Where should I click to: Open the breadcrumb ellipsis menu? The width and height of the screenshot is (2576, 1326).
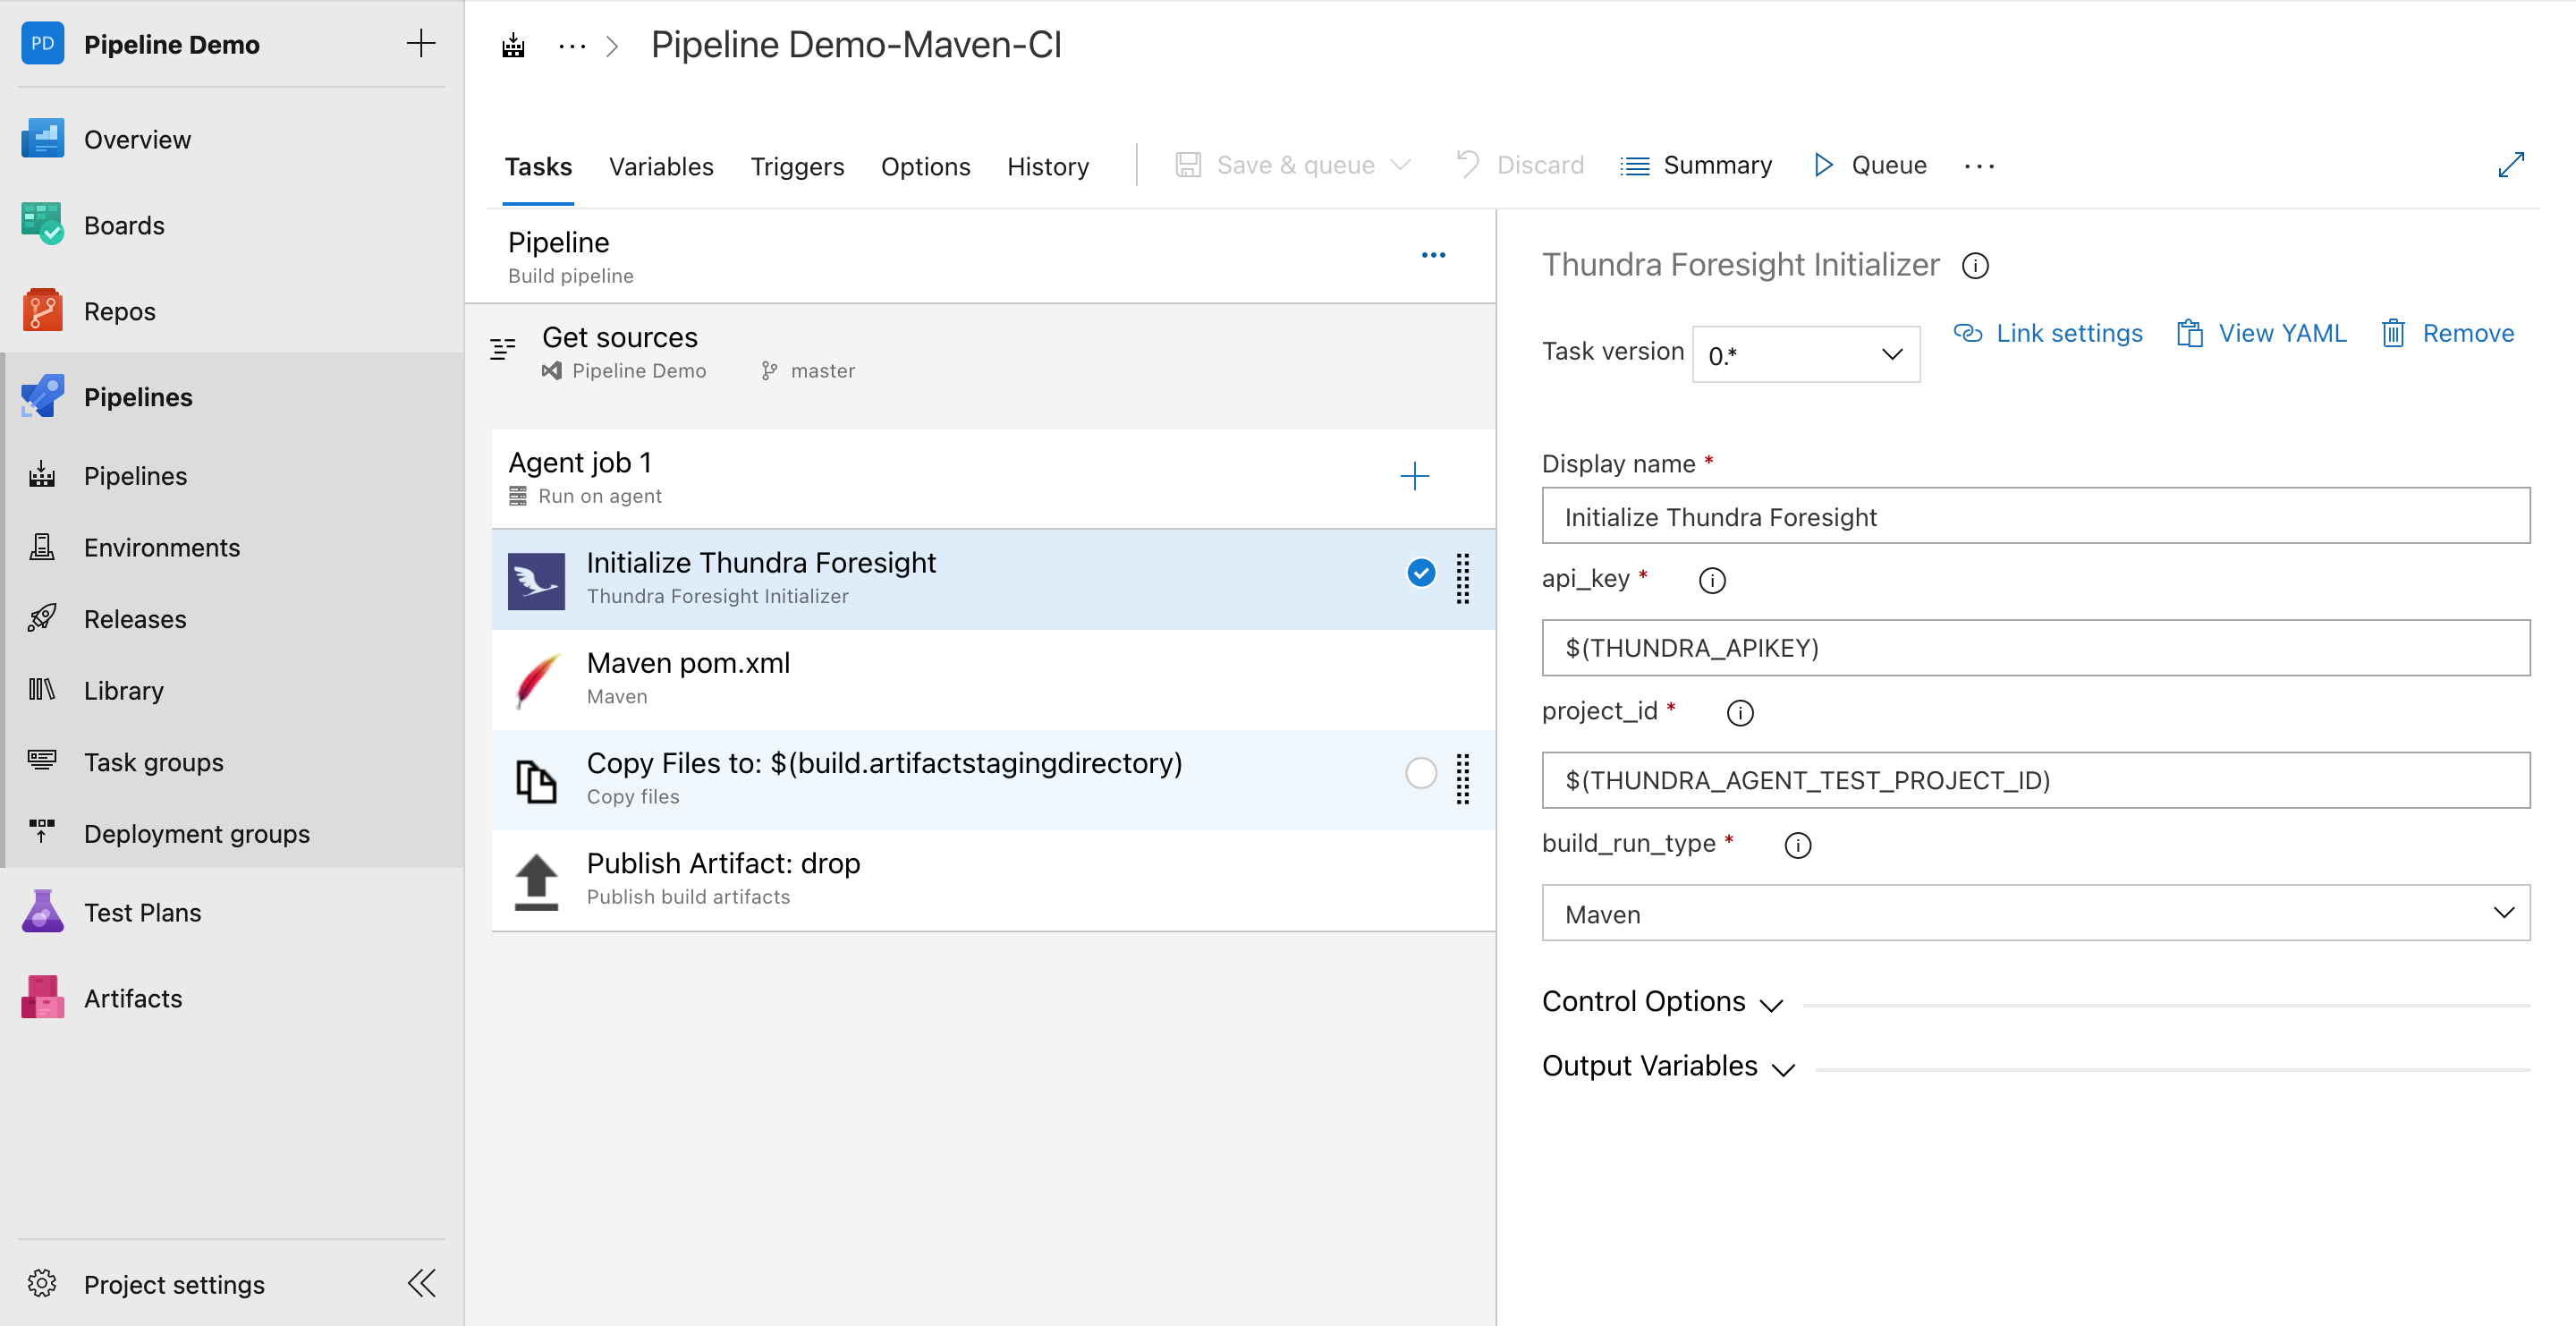(x=572, y=45)
